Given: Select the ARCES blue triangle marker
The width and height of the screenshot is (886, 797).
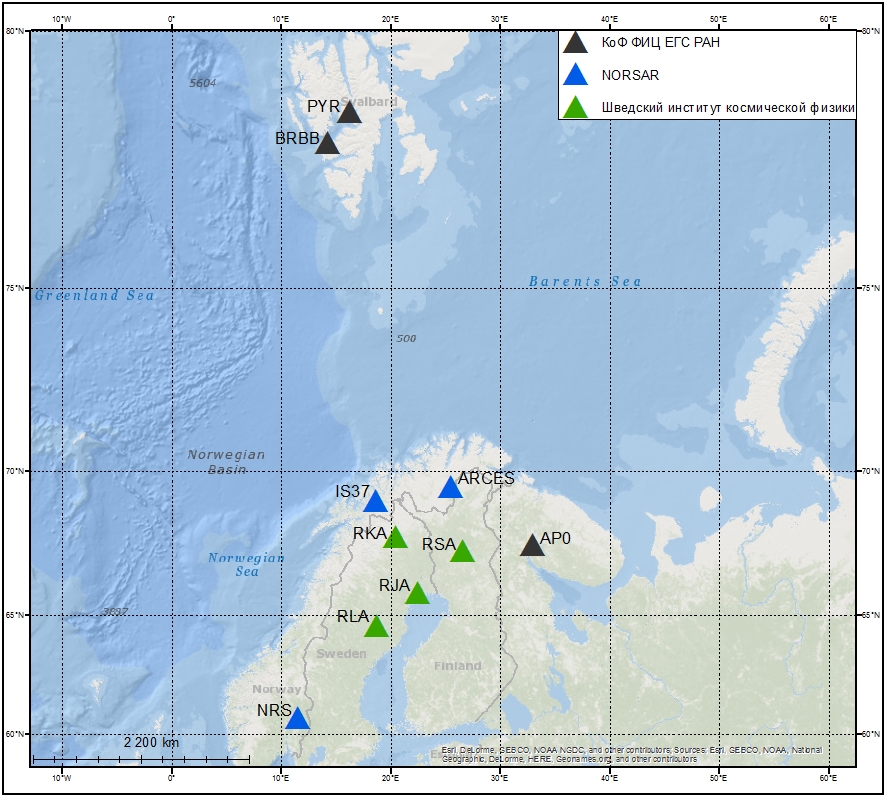Looking at the screenshot, I should click(451, 488).
